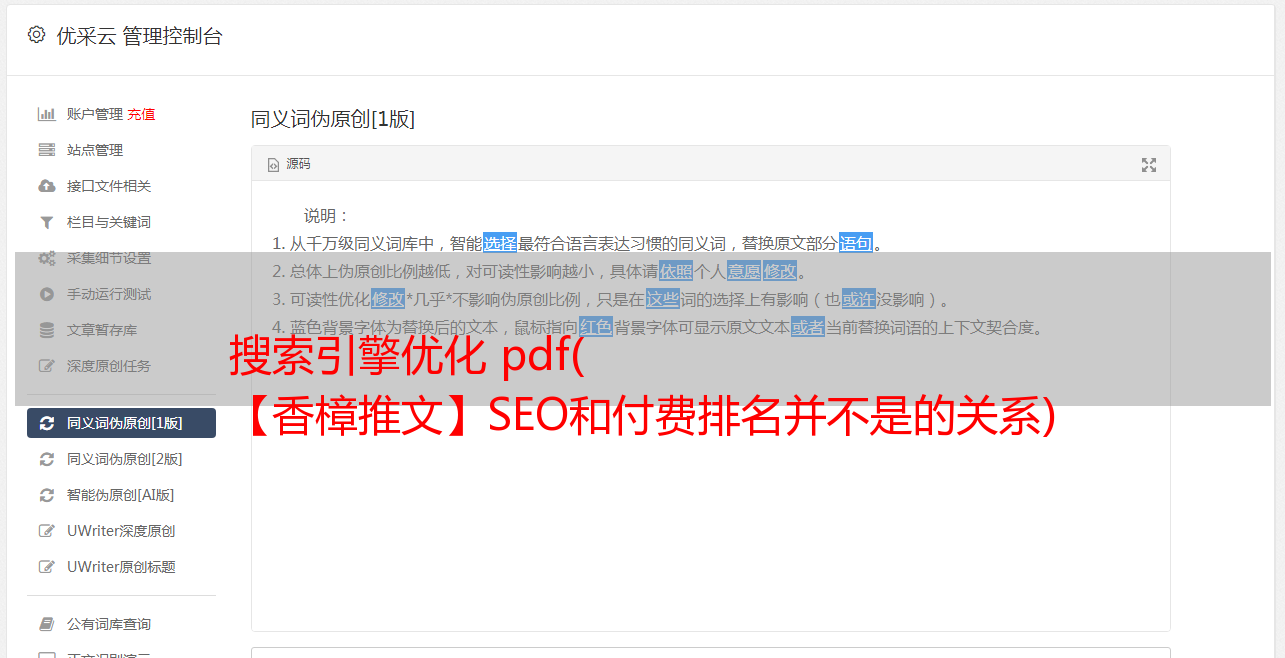Click the code icon next to 源码
This screenshot has width=1285, height=658.
[x=273, y=165]
